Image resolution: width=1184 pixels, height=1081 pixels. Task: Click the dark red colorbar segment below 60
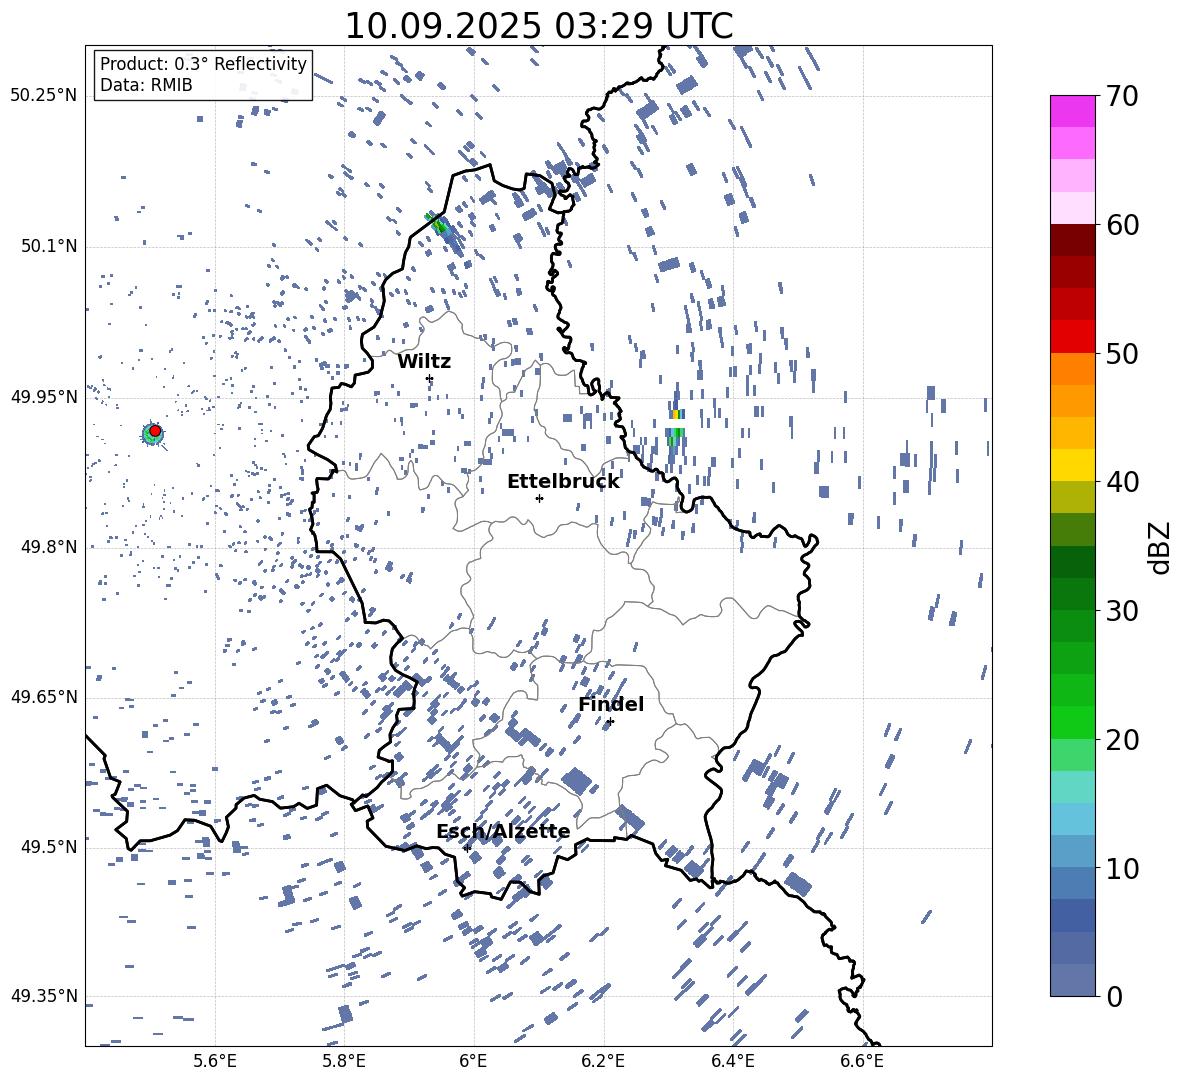click(x=1072, y=240)
